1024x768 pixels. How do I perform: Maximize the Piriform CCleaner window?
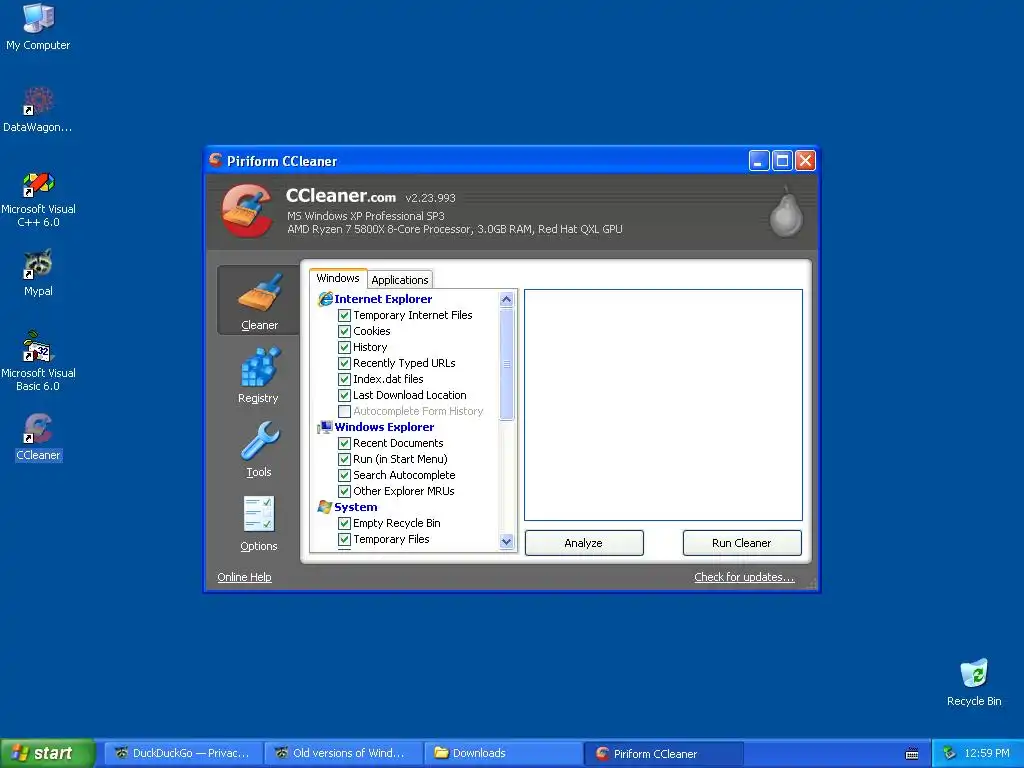[782, 161]
